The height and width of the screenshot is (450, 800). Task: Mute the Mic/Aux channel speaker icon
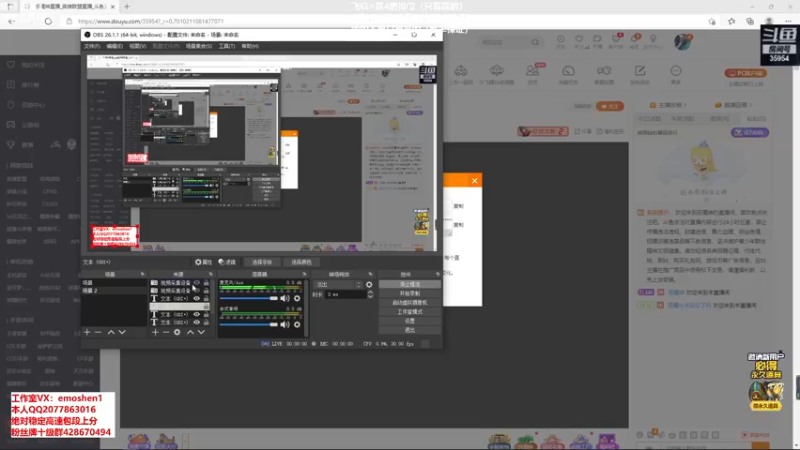(285, 298)
